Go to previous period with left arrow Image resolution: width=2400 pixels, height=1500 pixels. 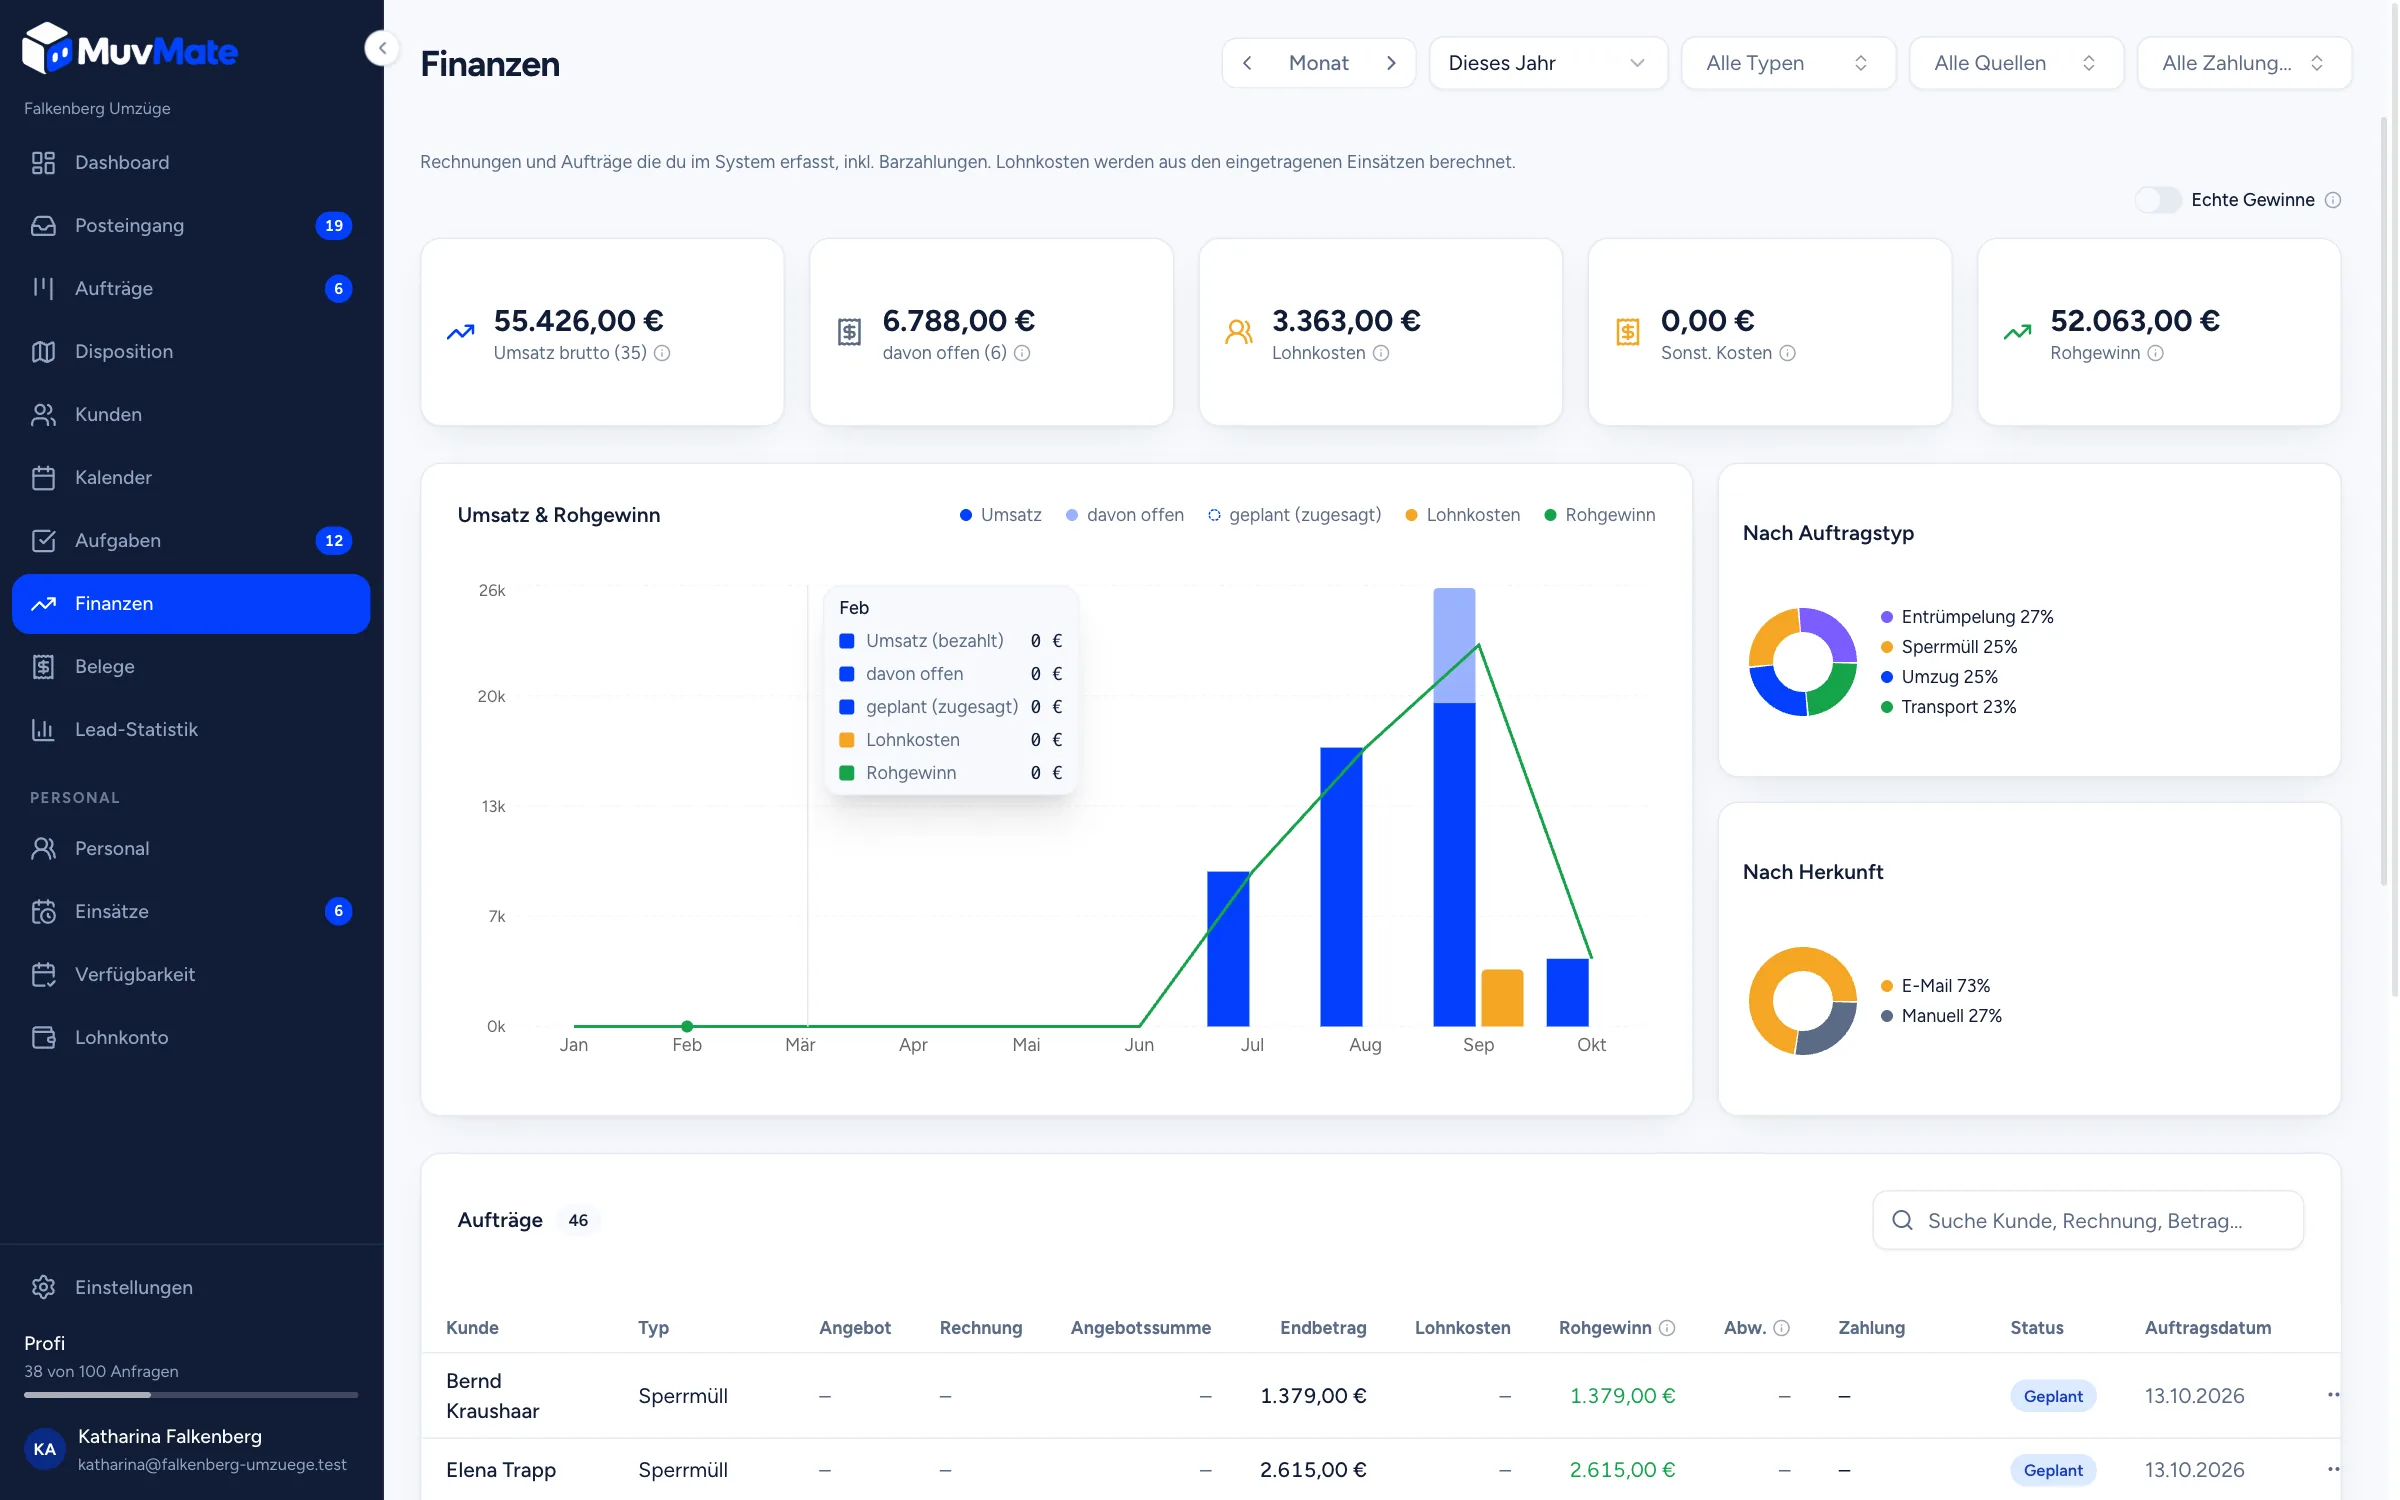coord(1247,63)
